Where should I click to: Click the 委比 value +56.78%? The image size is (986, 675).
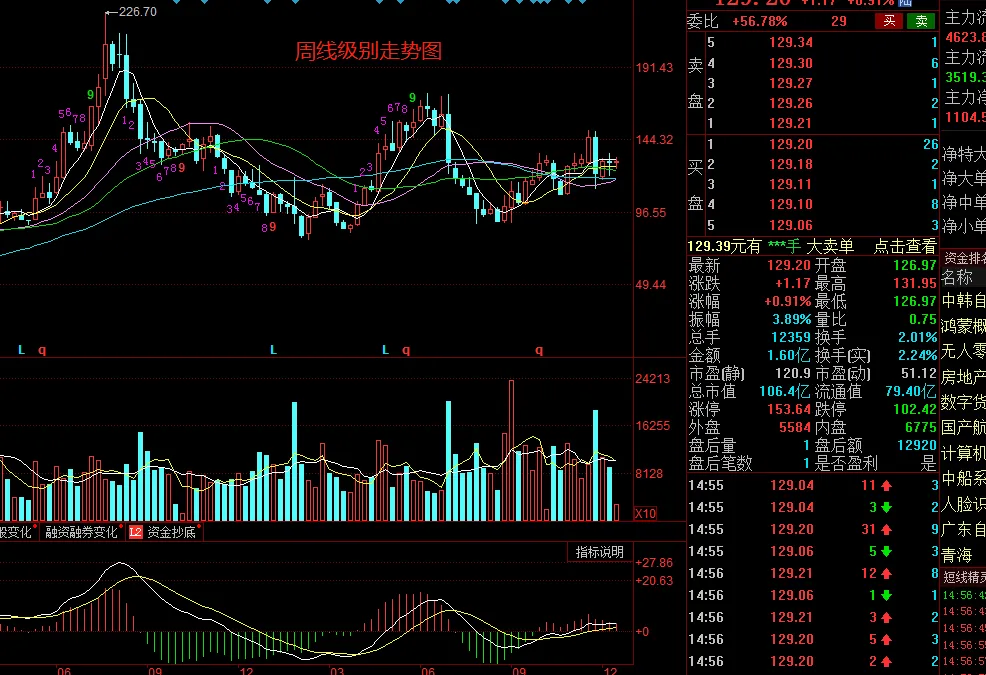(x=760, y=21)
